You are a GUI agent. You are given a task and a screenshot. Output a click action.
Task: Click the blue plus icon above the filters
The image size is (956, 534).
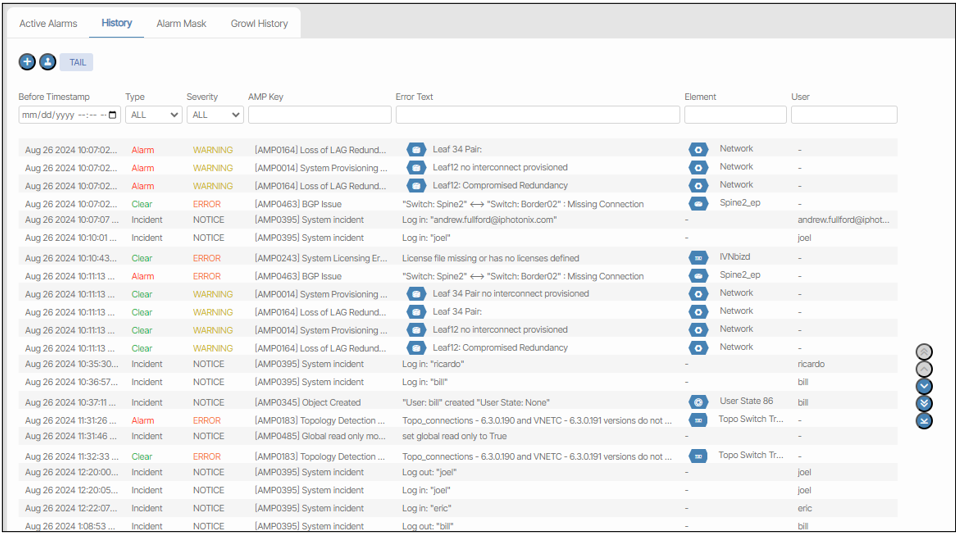tap(27, 62)
